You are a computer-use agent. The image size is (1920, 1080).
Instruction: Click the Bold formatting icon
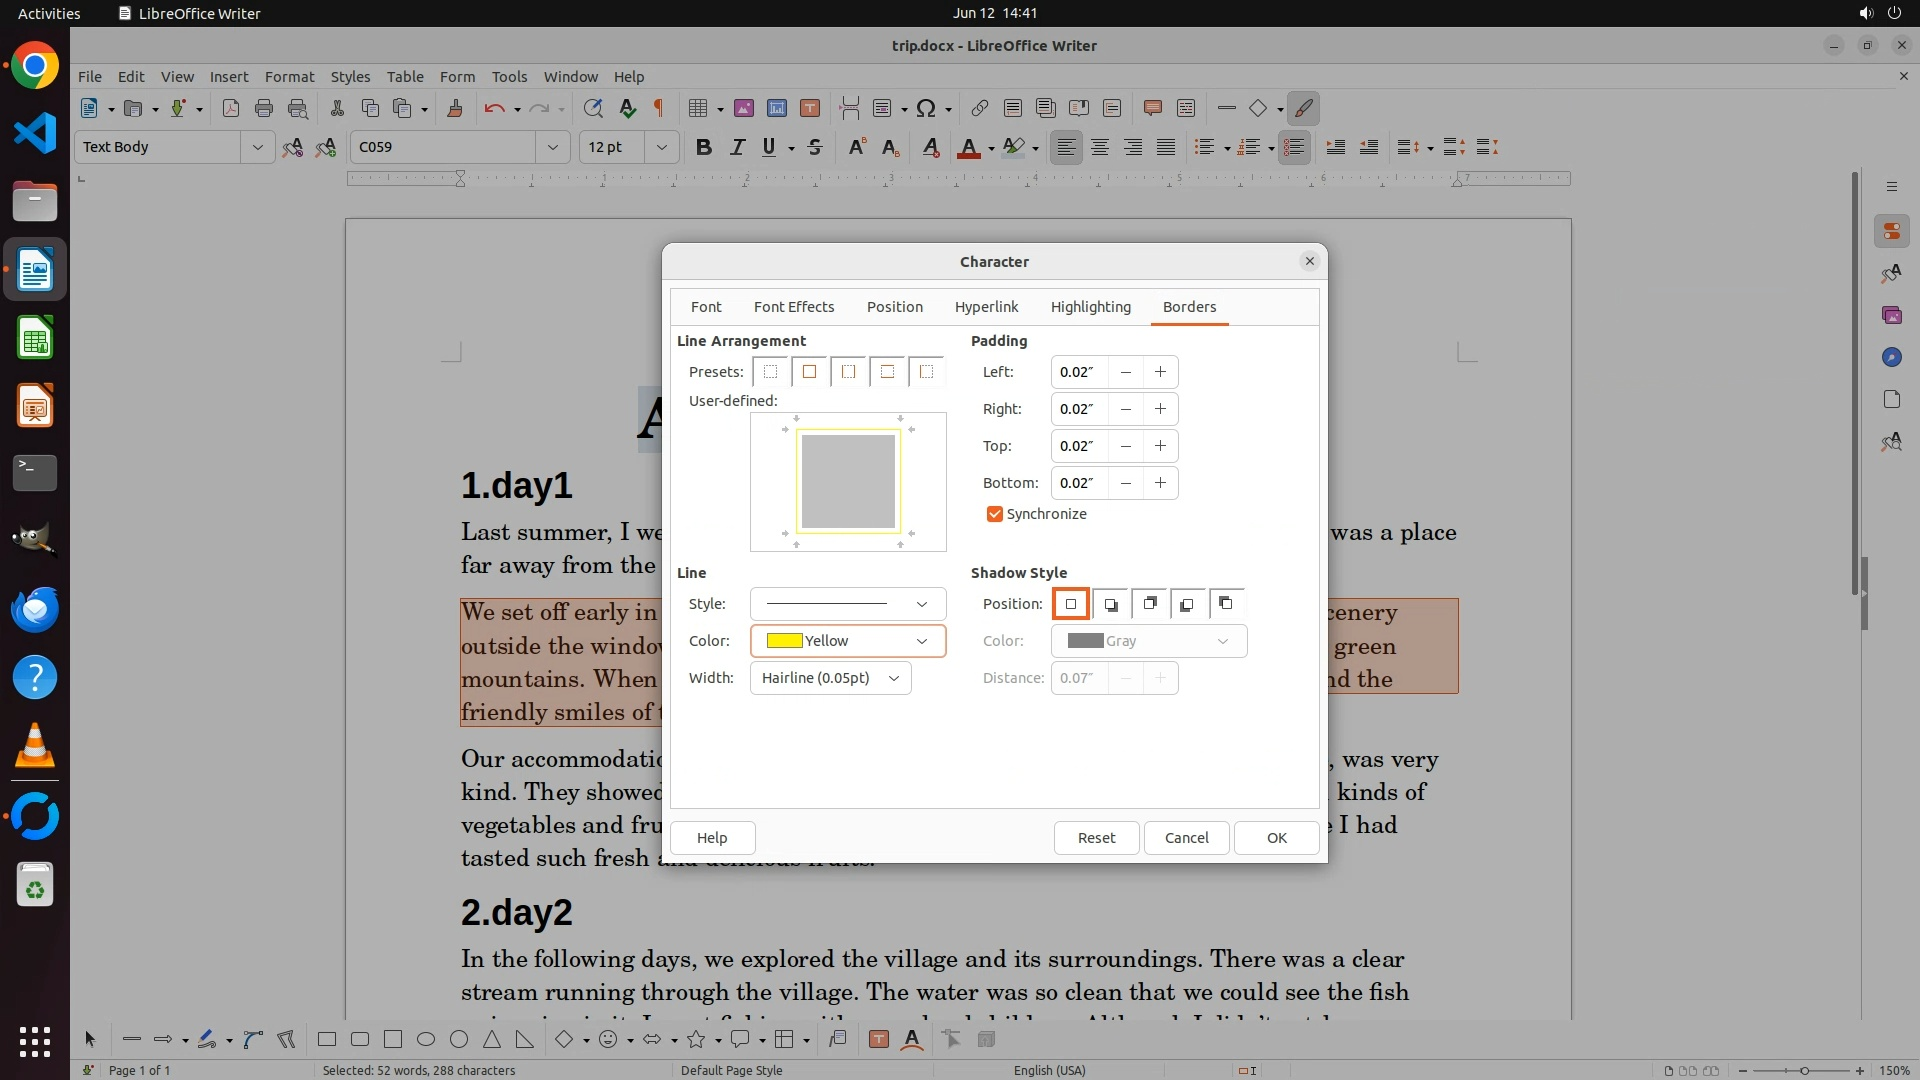pyautogui.click(x=704, y=147)
